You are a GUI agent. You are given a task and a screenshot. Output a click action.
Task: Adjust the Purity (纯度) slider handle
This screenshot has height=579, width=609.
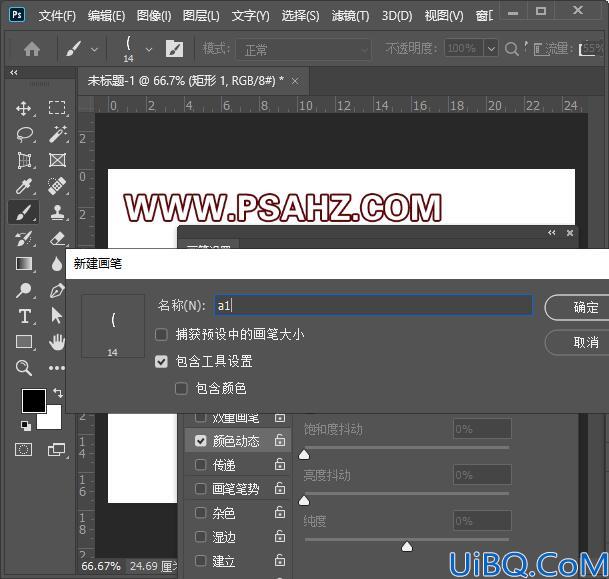407,546
